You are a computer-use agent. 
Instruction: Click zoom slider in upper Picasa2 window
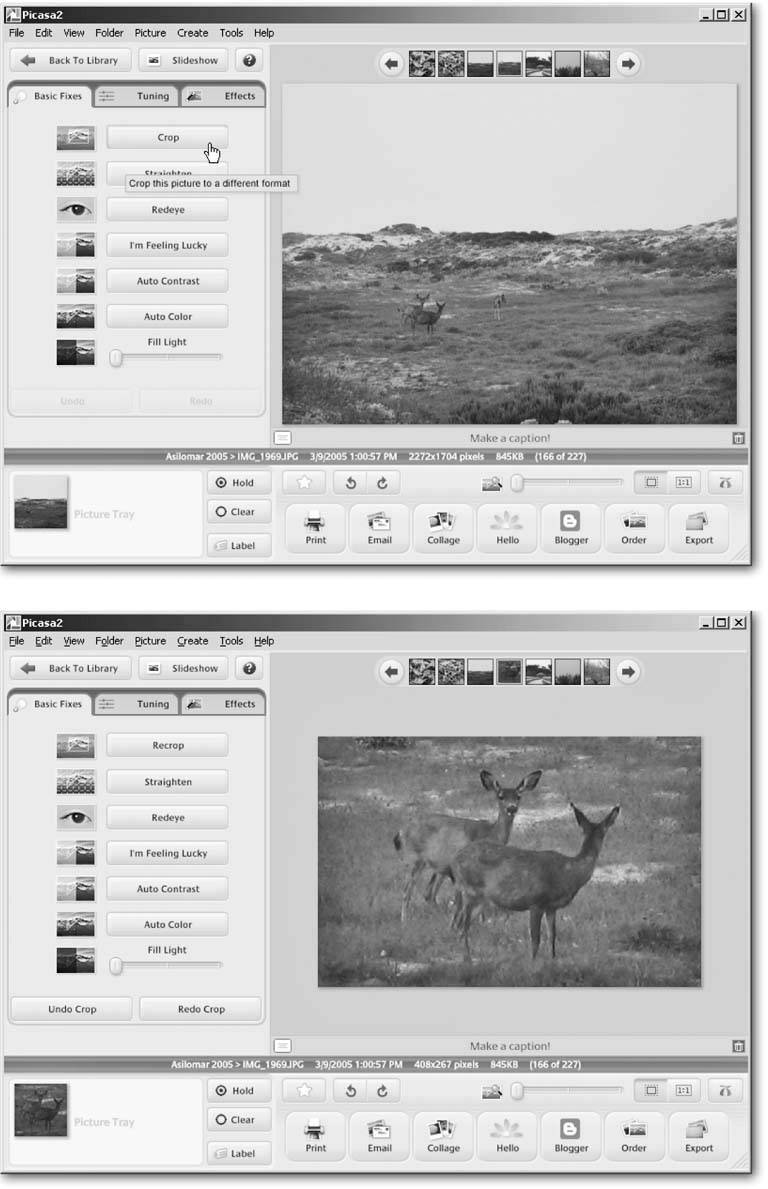point(566,482)
